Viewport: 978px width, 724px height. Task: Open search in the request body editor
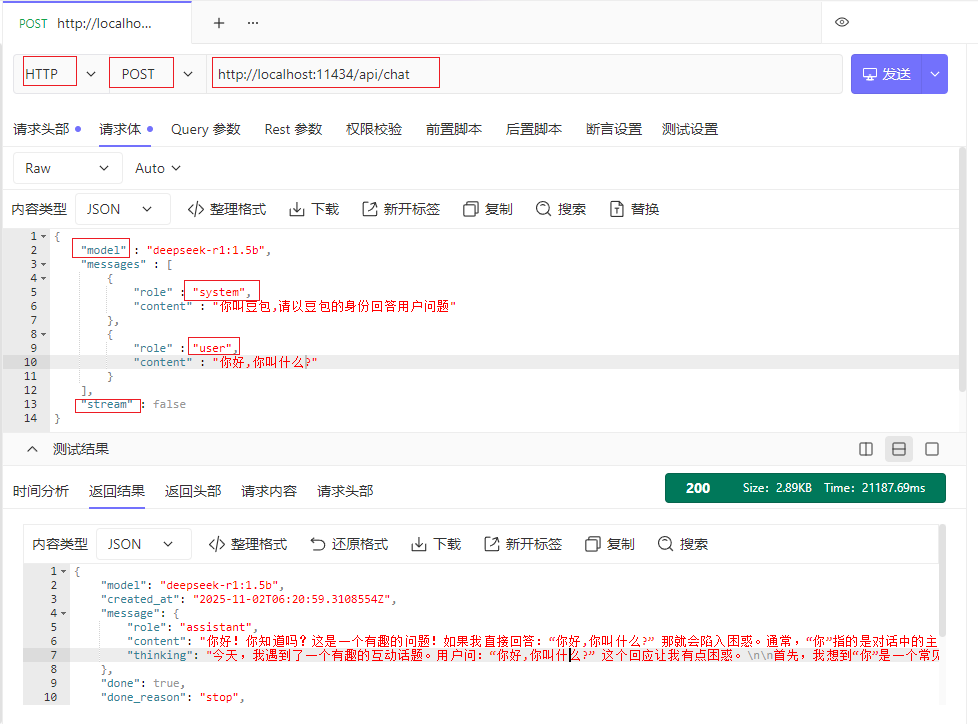click(560, 208)
